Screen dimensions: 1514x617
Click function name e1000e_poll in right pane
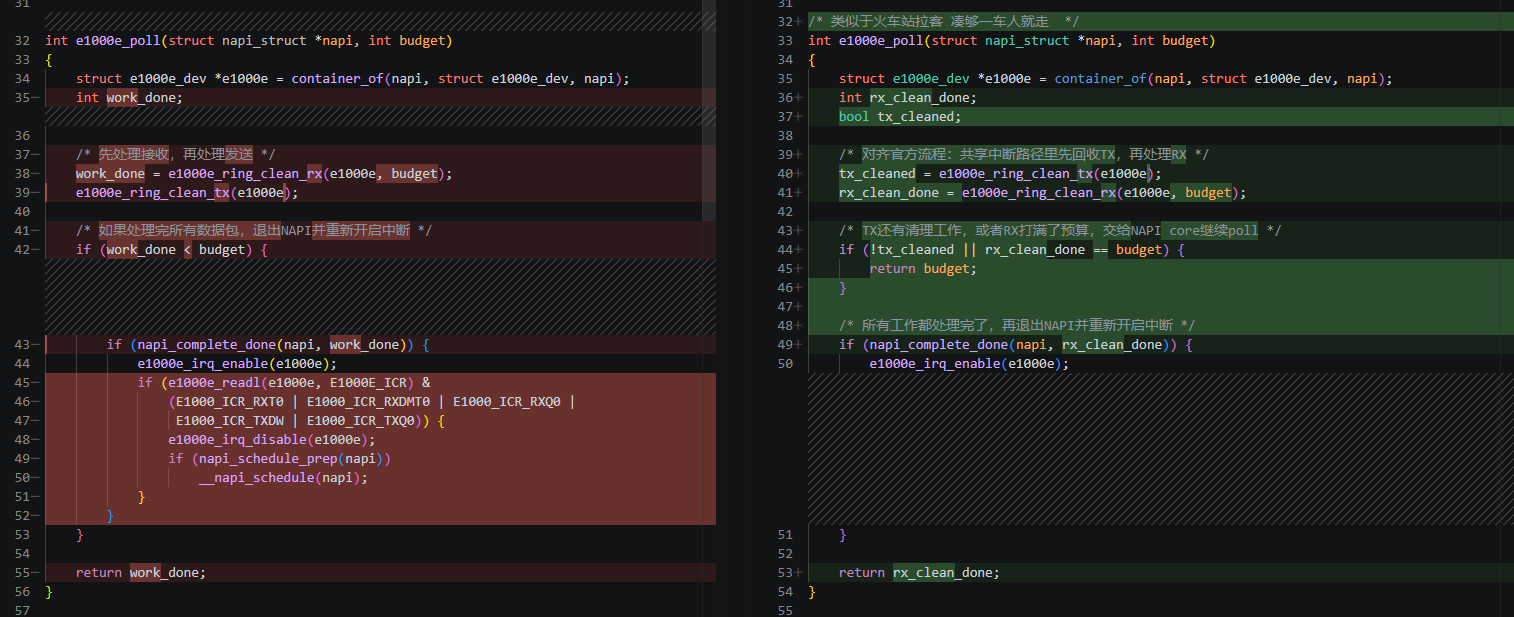click(881, 40)
